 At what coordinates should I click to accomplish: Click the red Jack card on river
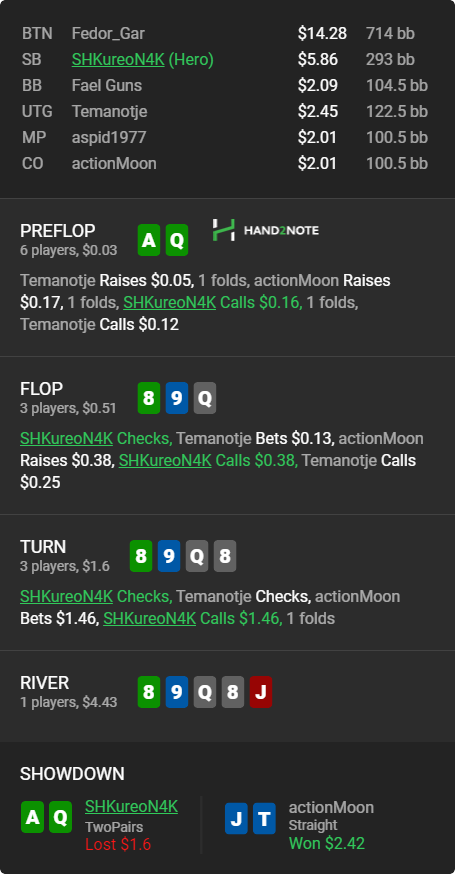[260, 692]
